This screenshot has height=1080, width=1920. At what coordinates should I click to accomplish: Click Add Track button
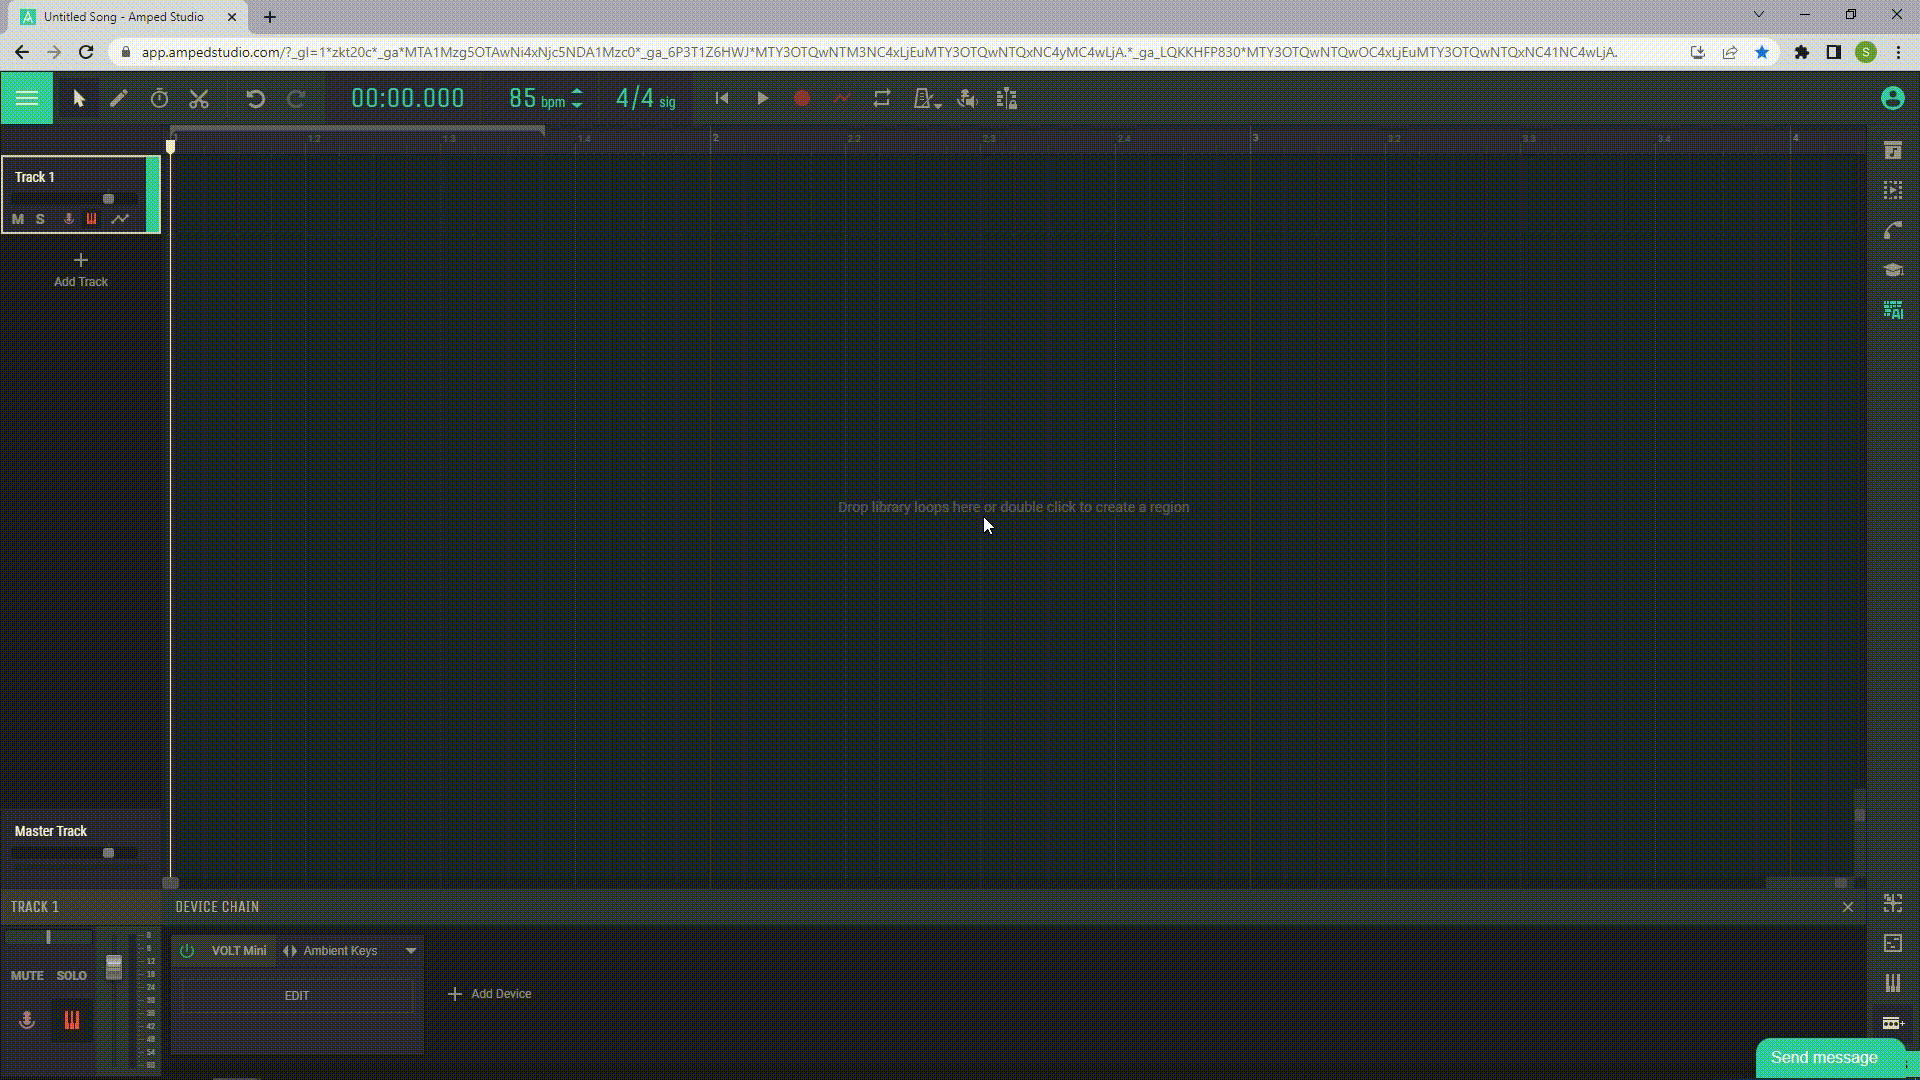(80, 269)
